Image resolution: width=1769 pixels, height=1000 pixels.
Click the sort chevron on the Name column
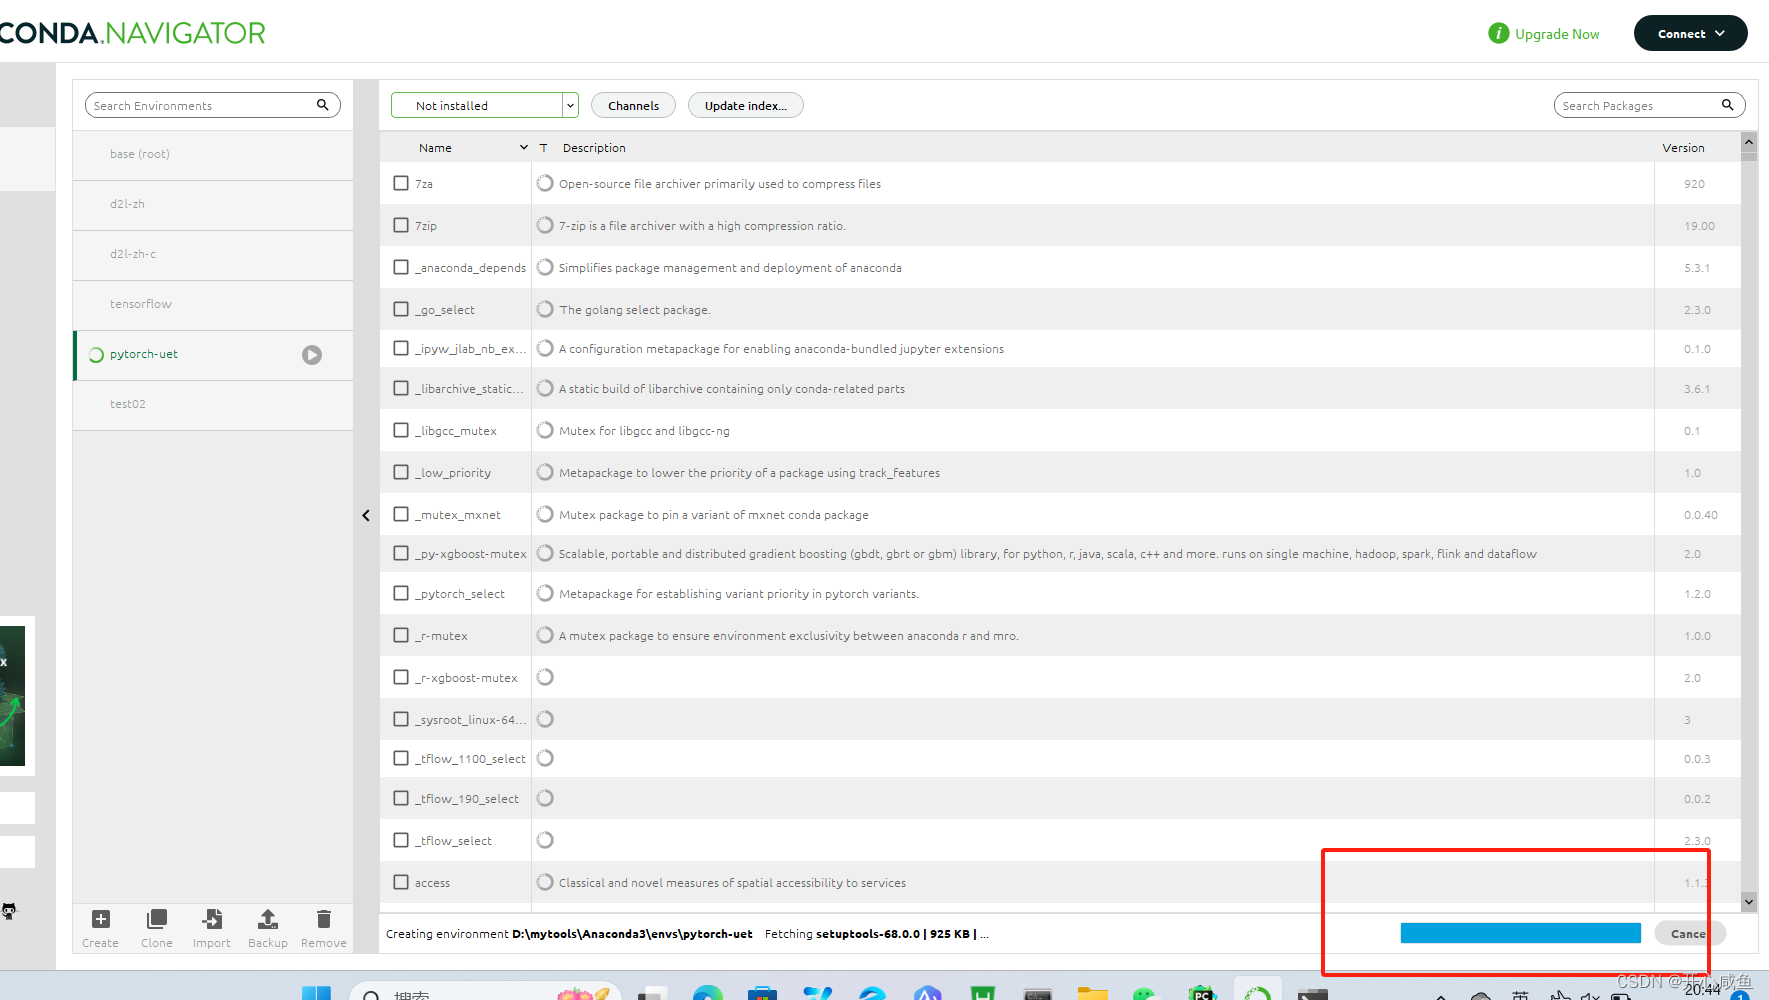pos(523,147)
